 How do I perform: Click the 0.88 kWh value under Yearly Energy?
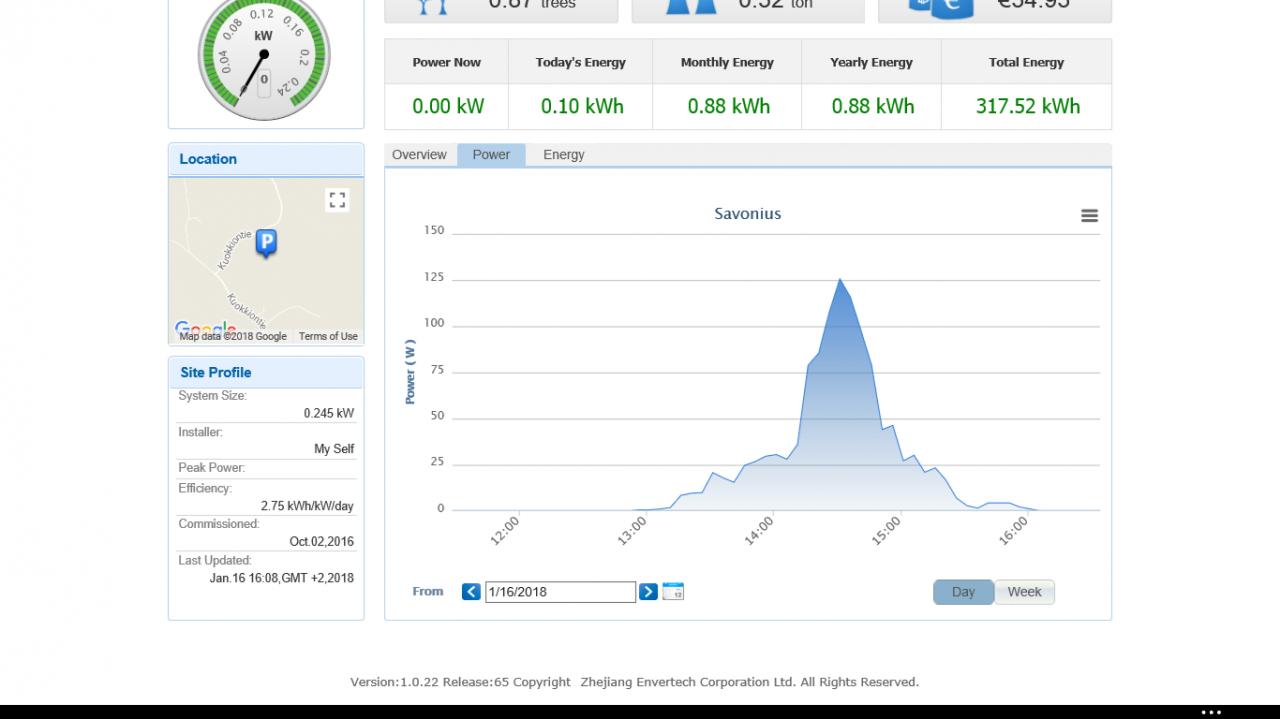click(872, 106)
